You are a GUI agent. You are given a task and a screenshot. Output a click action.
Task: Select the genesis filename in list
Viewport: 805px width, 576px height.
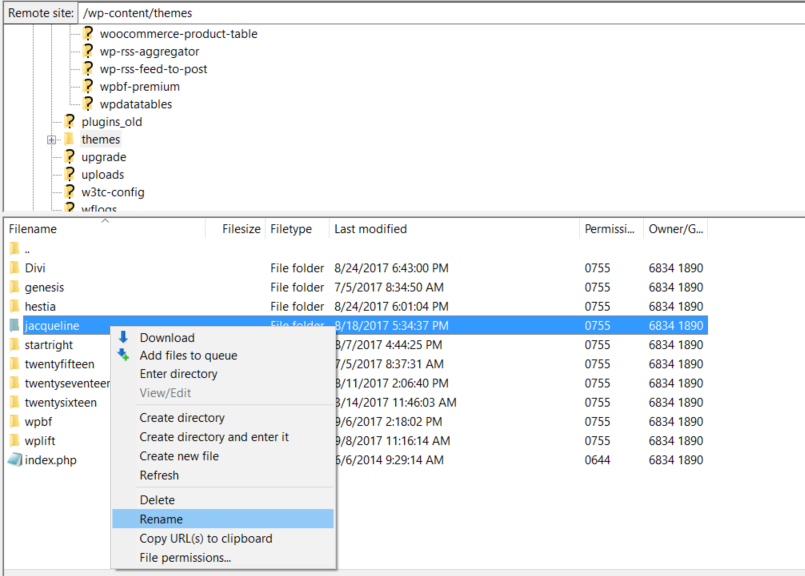click(44, 287)
